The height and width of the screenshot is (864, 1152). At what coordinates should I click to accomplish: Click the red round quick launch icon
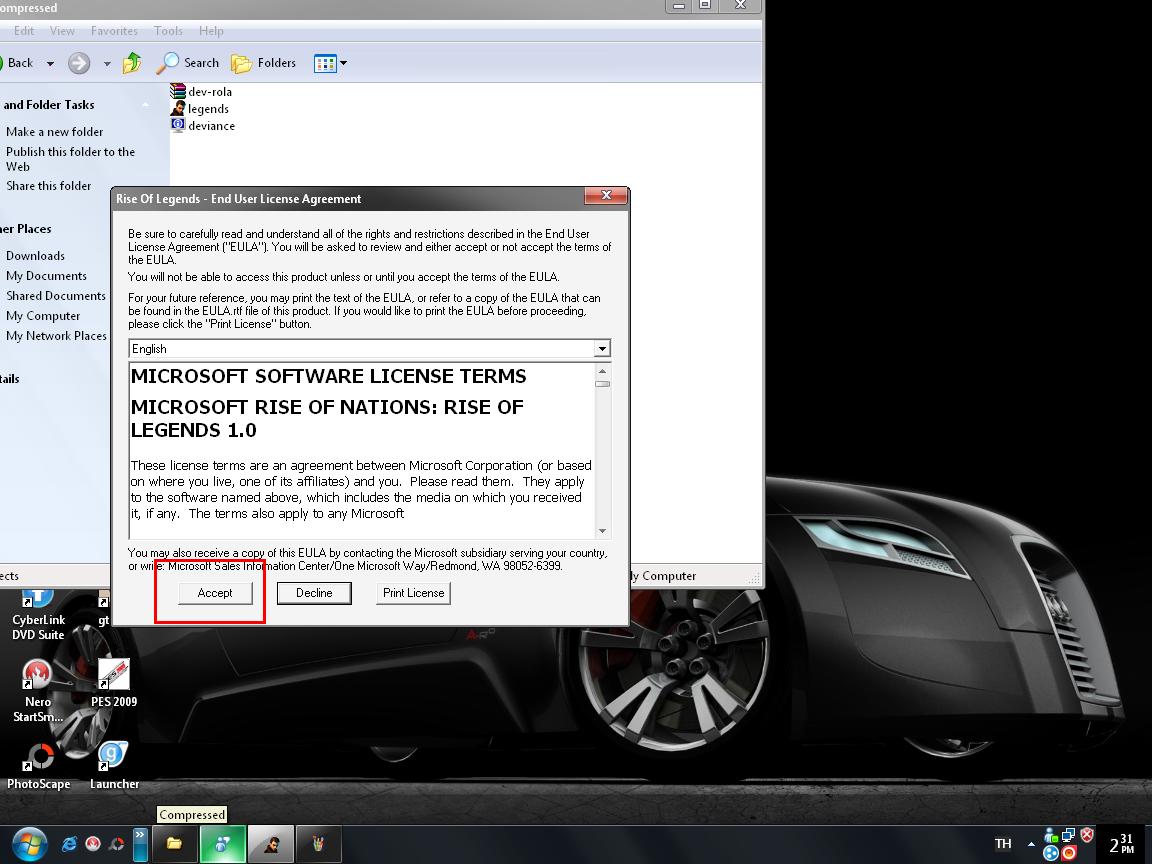pos(93,843)
